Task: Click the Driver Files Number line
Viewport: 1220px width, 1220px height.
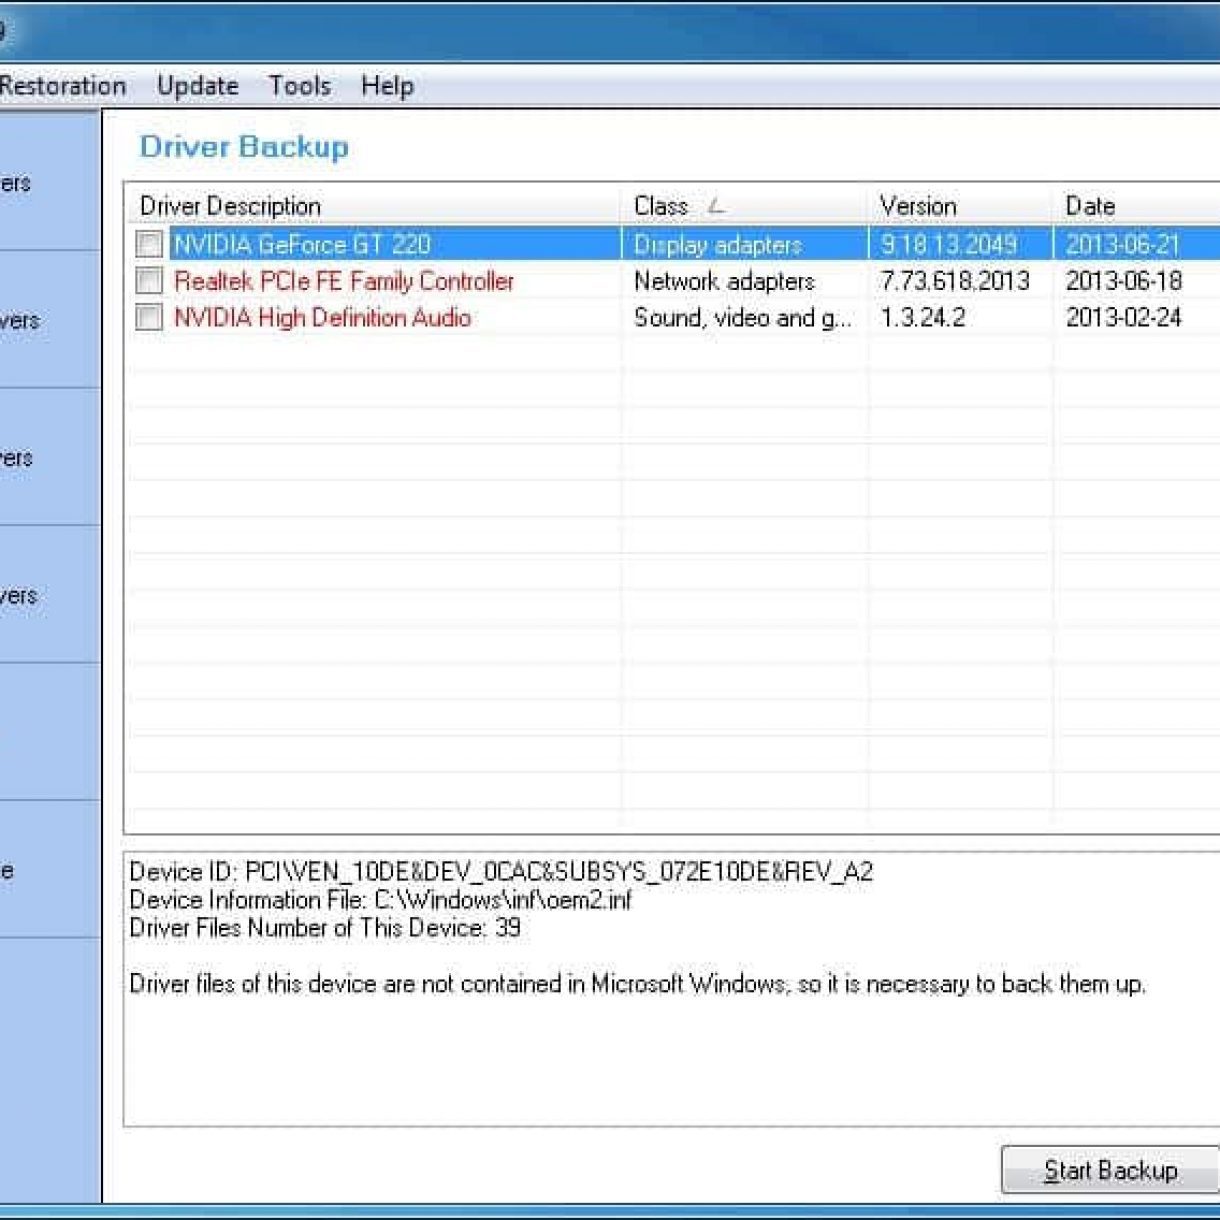Action: coord(325,928)
